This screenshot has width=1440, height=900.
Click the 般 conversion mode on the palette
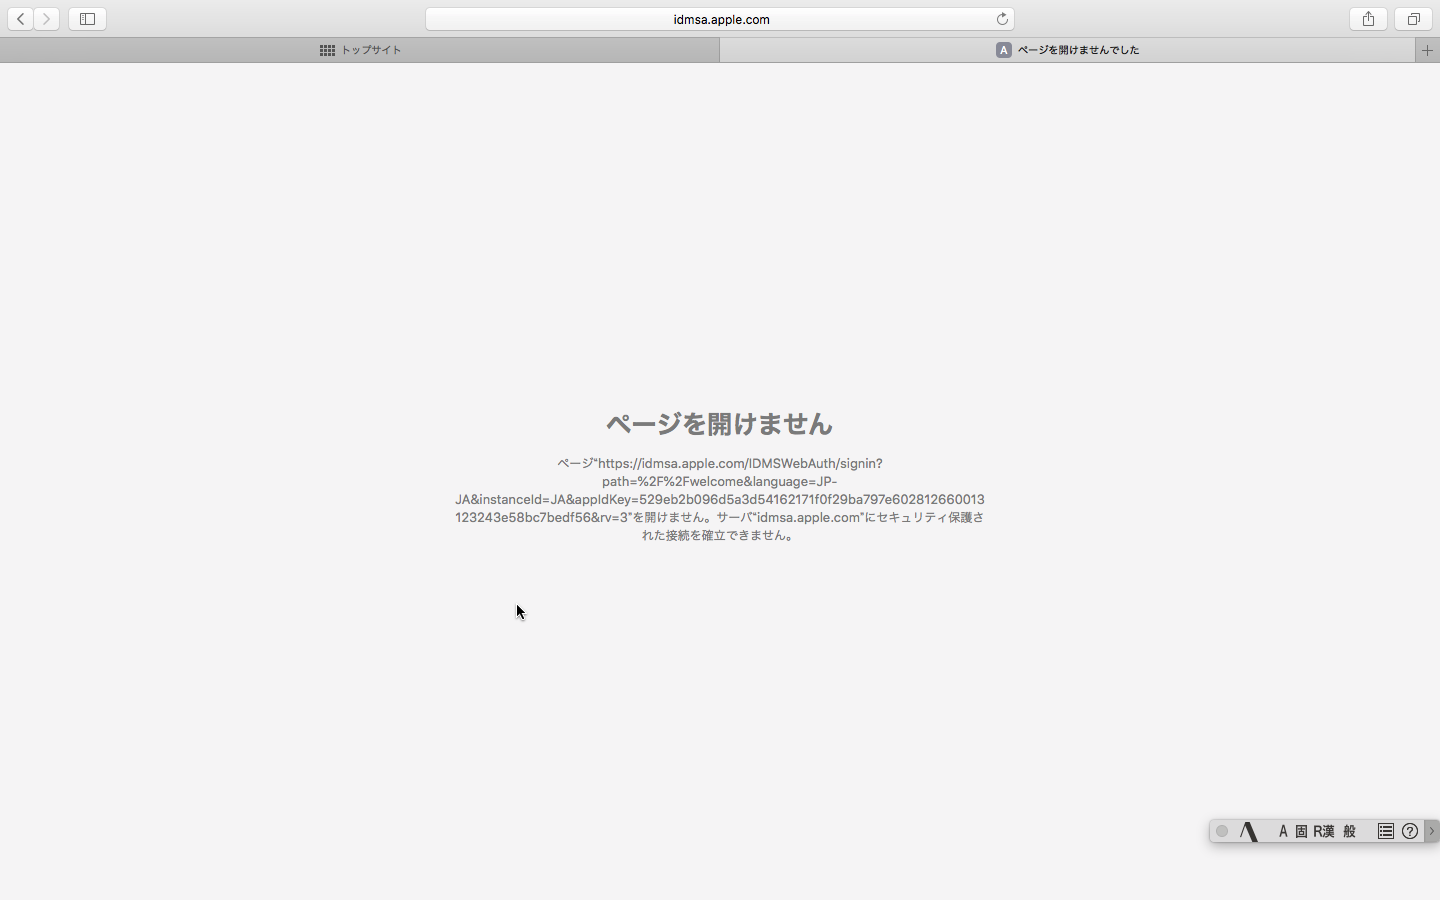1349,831
